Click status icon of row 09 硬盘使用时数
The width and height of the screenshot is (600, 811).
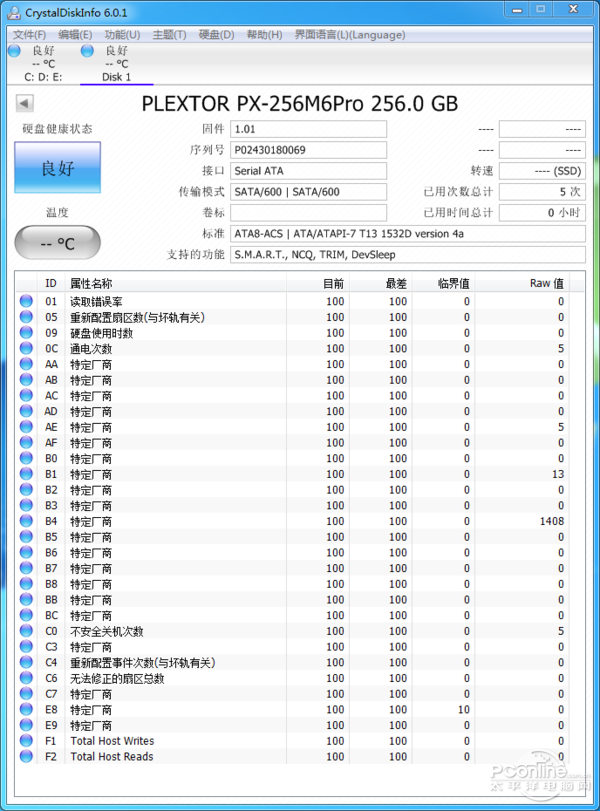point(26,333)
